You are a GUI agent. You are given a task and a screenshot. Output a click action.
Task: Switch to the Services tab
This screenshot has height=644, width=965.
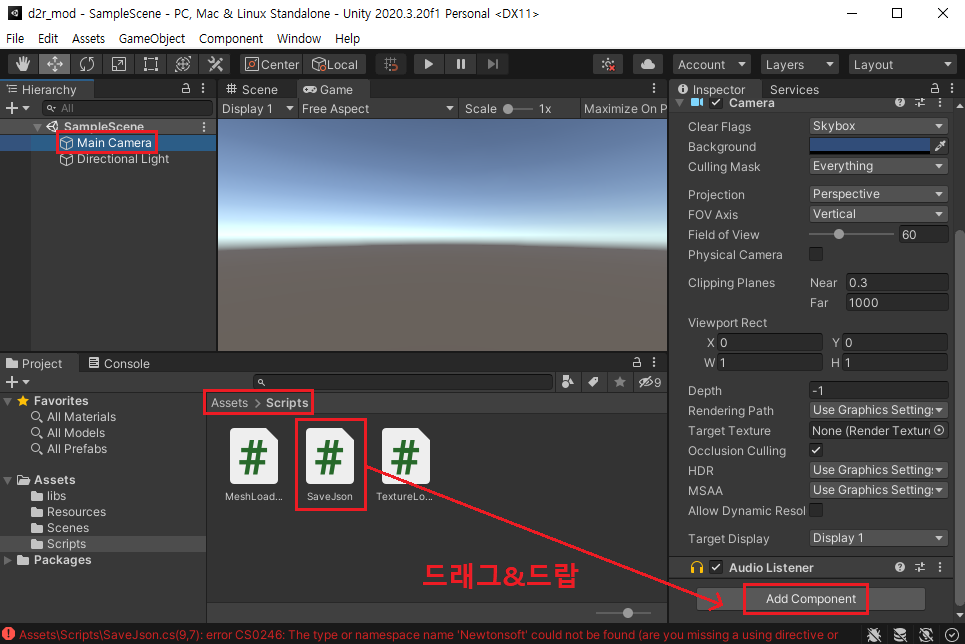point(794,89)
